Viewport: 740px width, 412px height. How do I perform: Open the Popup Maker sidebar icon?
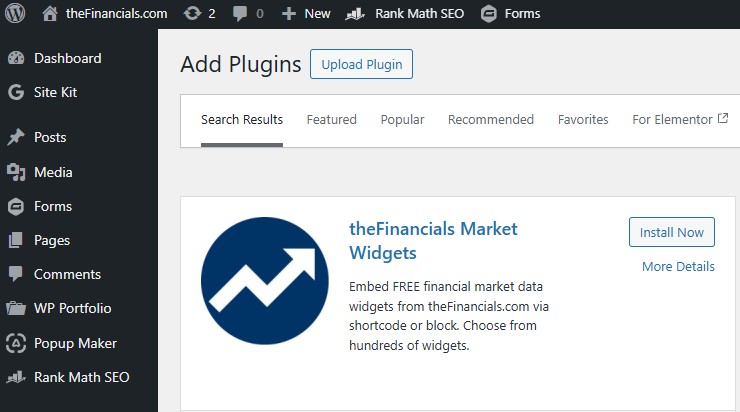pyautogui.click(x=15, y=343)
